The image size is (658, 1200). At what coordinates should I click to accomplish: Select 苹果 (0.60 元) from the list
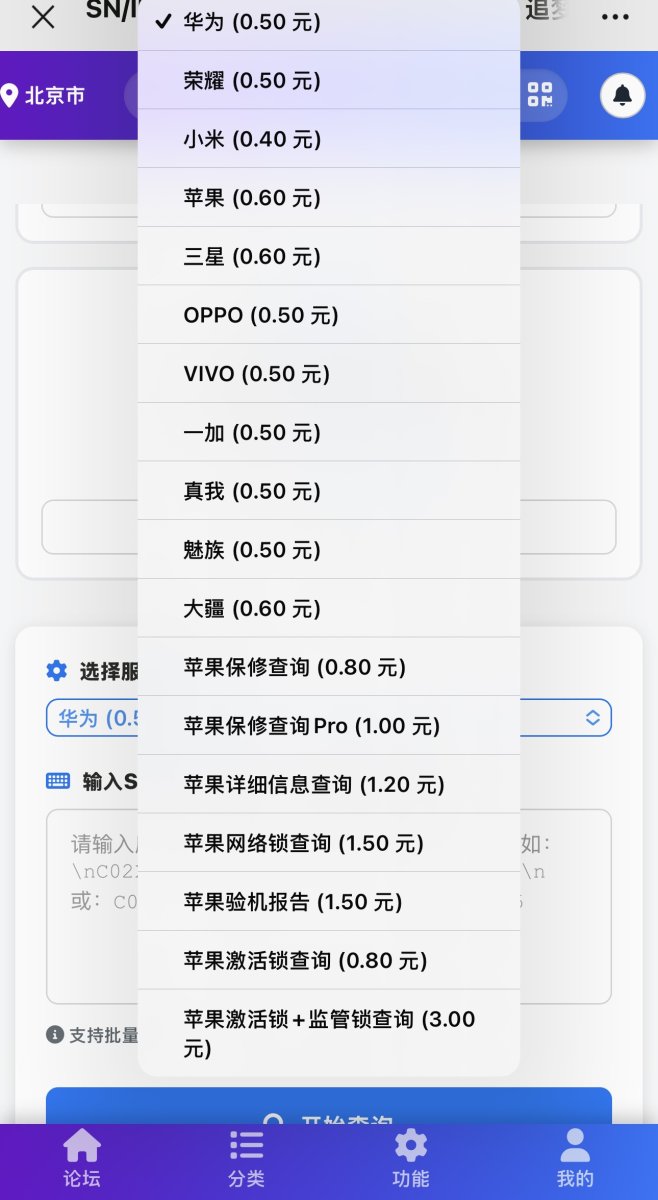pos(252,199)
